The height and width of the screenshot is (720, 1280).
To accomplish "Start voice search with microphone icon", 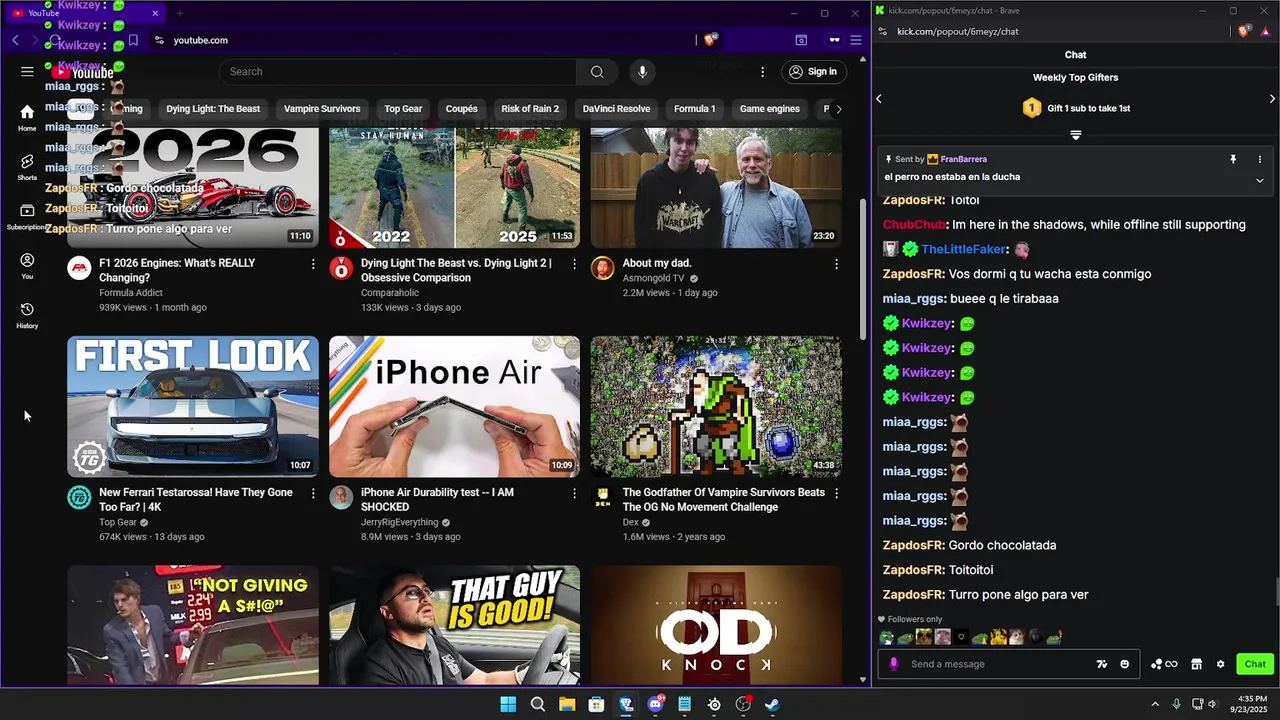I will point(642,72).
